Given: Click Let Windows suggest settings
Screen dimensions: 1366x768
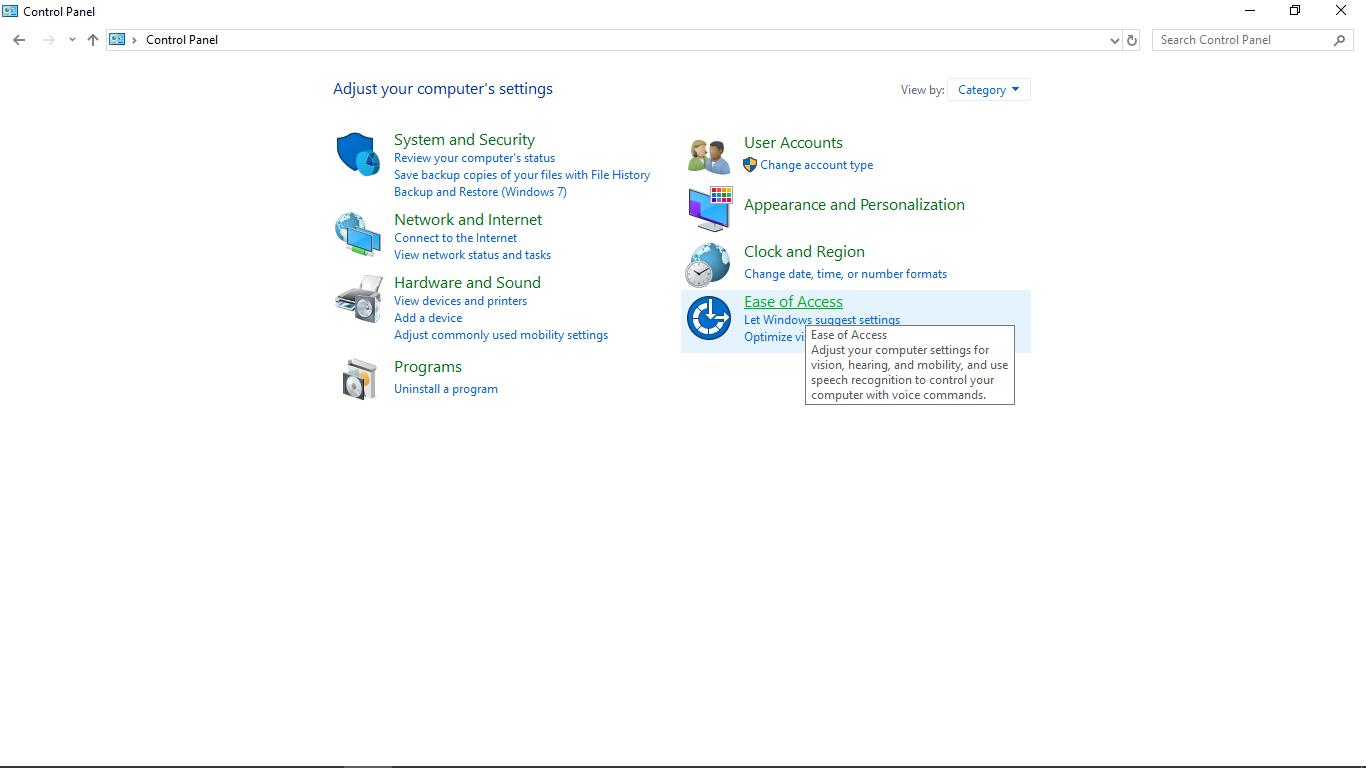Looking at the screenshot, I should (x=822, y=320).
